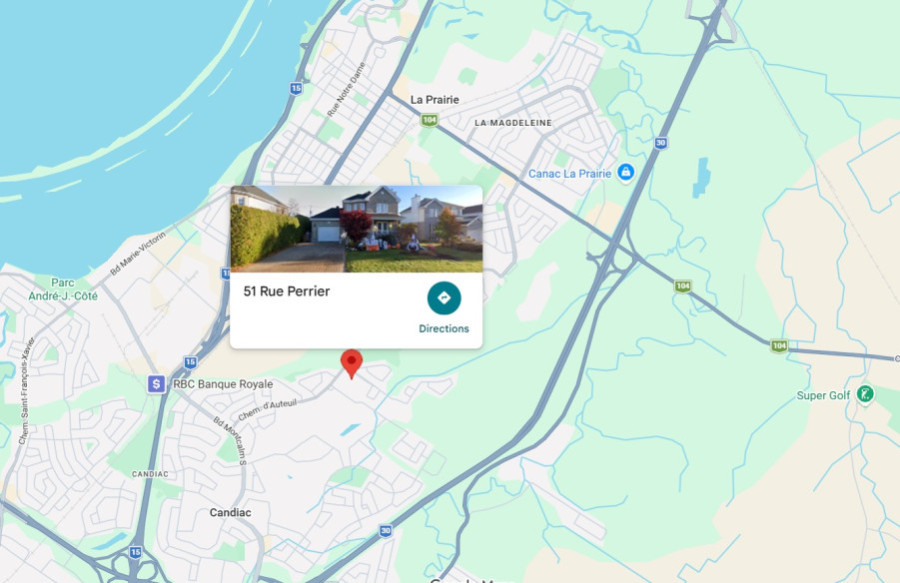
Task: Click the RBC Banque Royale text label
Action: click(223, 384)
